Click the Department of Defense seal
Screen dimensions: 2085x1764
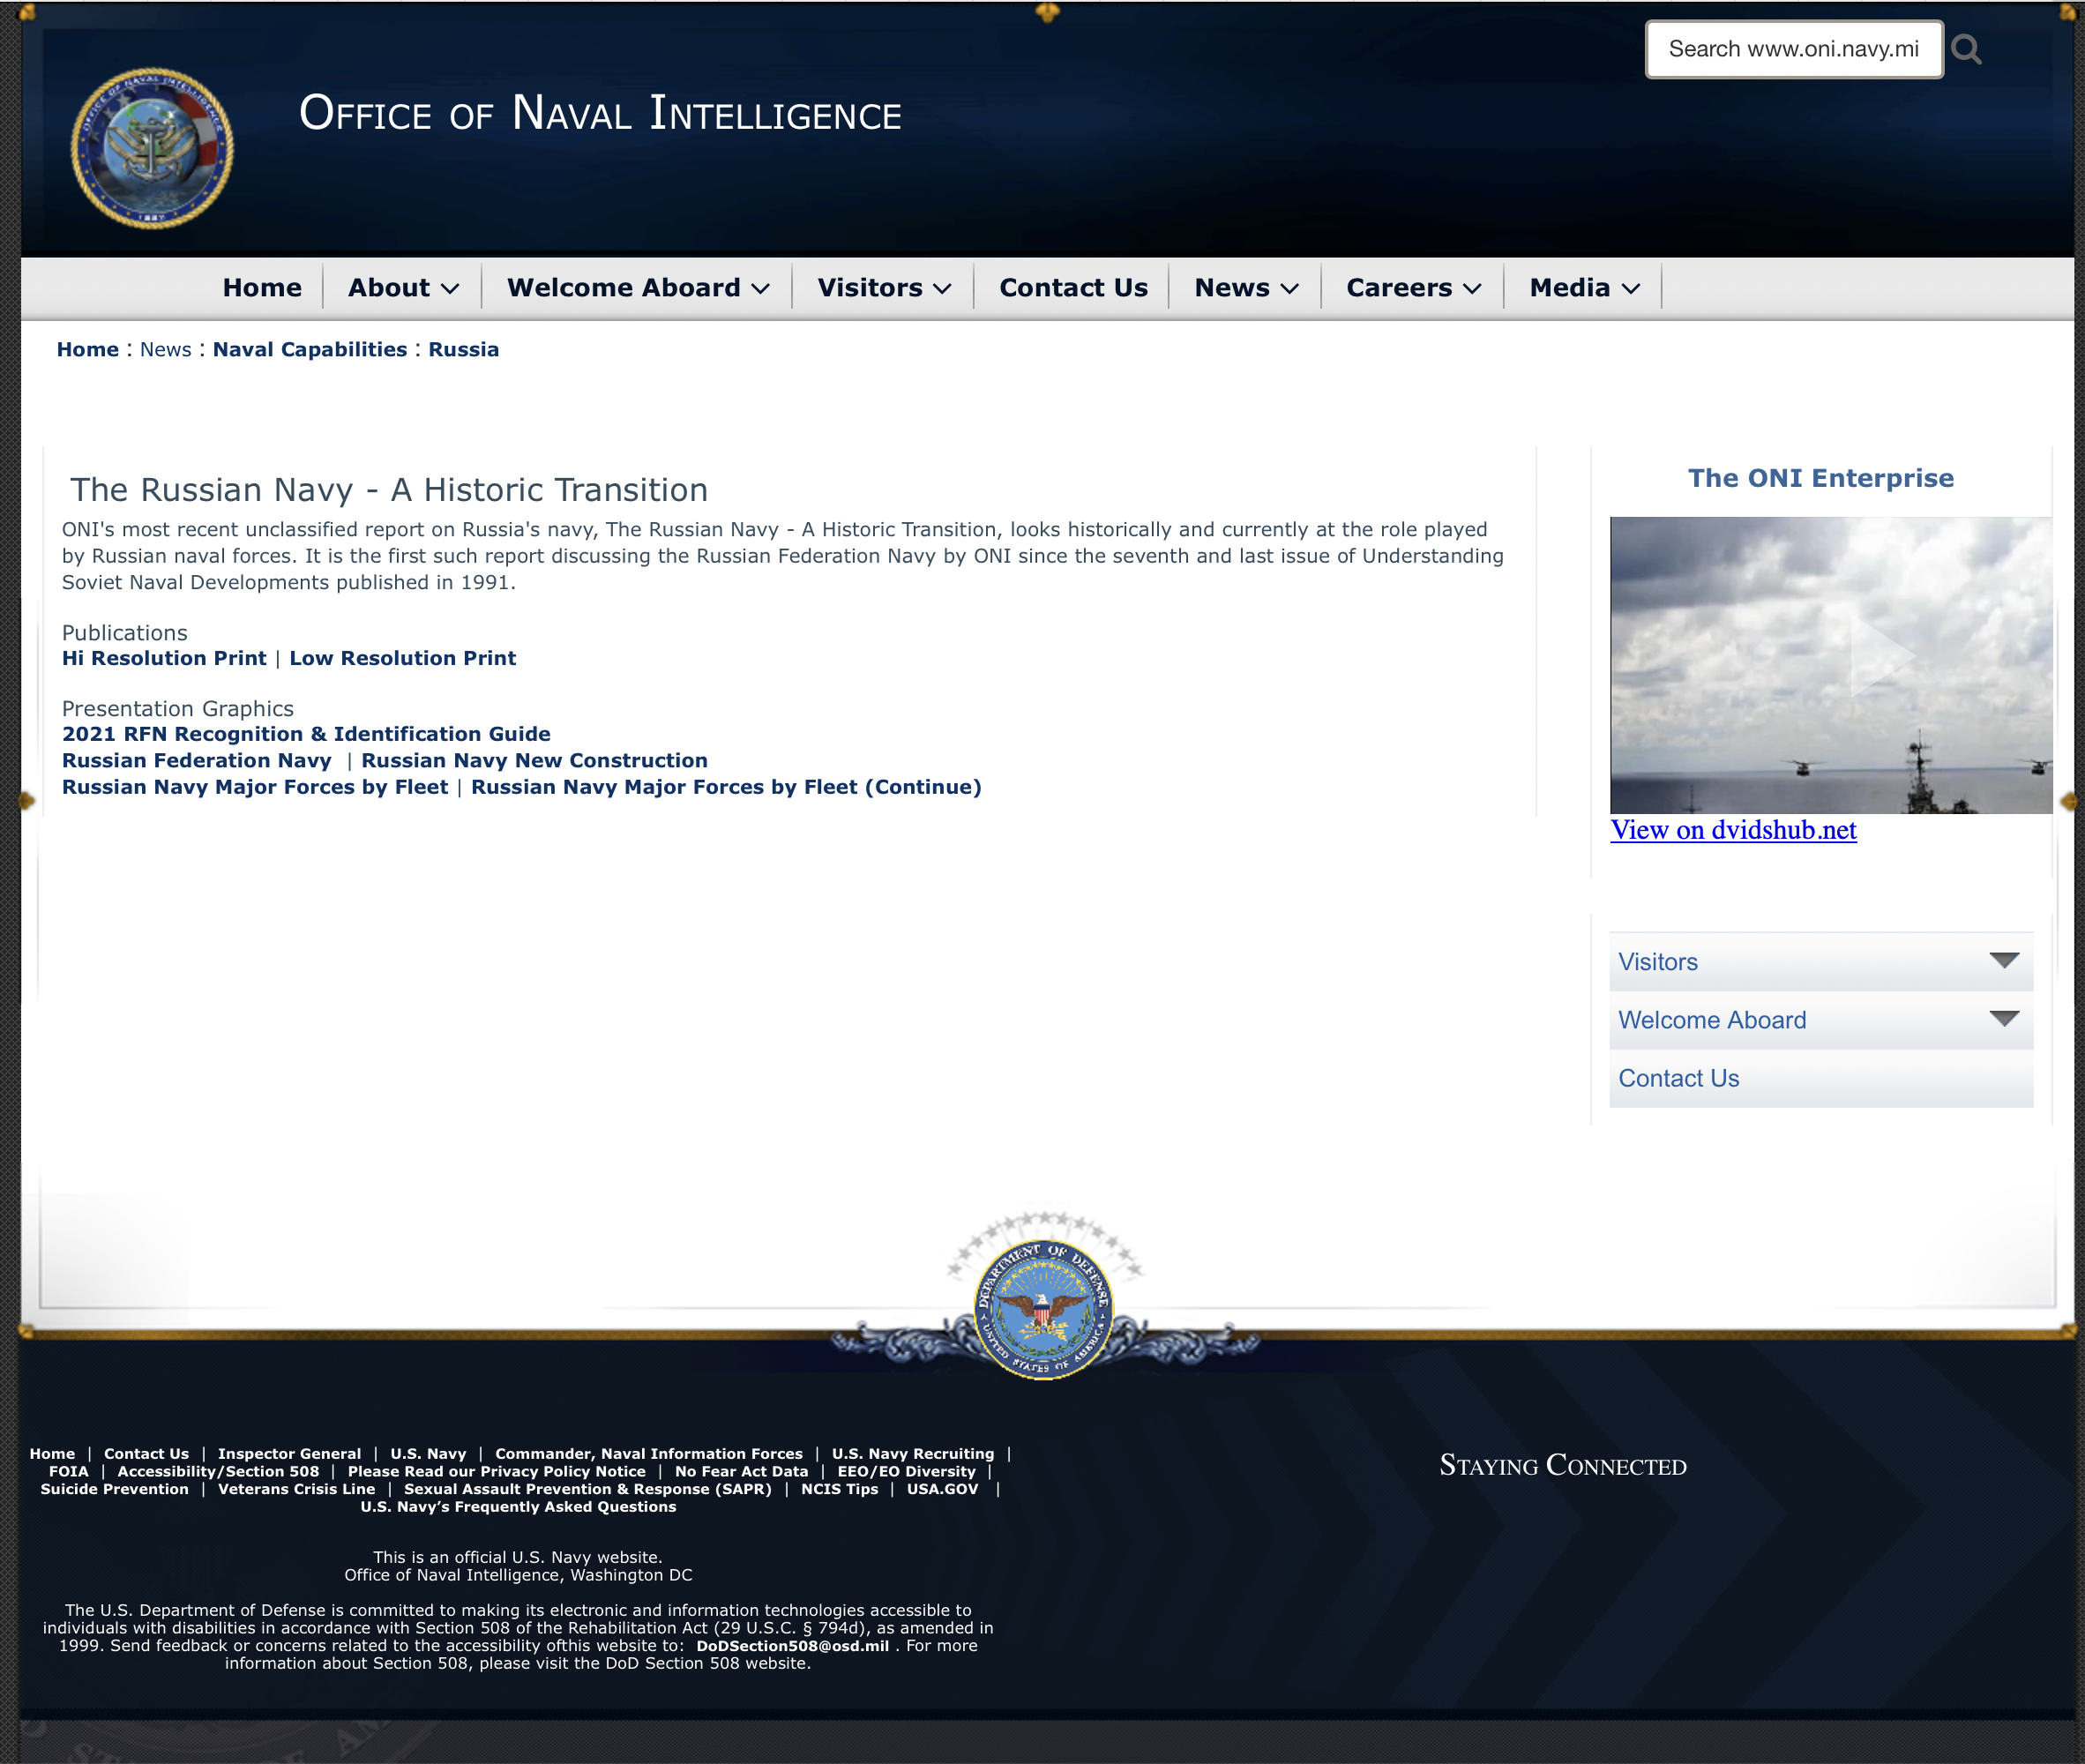(1044, 1310)
